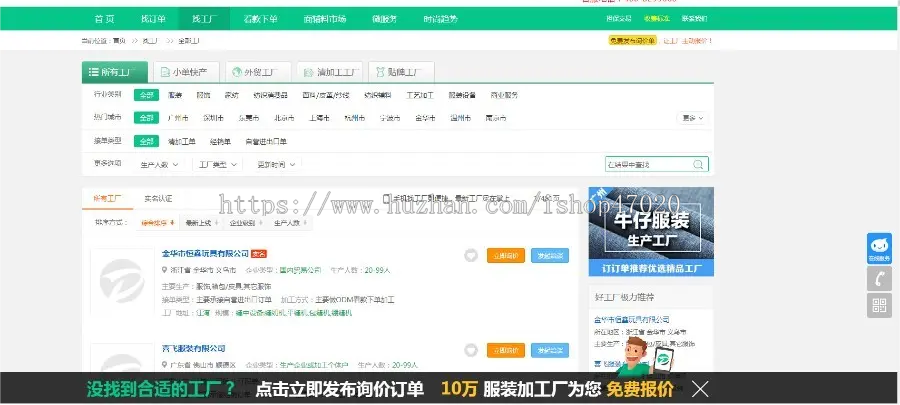This screenshot has width=900, height=405.
Task: Toggle the checkbox above the factory list
Action: (x=386, y=198)
